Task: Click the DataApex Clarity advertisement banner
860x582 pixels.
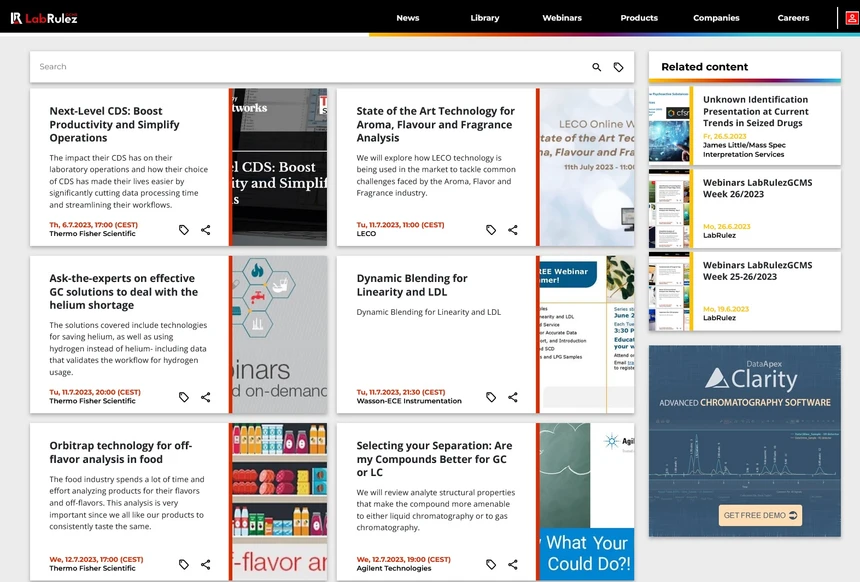Action: [x=745, y=441]
